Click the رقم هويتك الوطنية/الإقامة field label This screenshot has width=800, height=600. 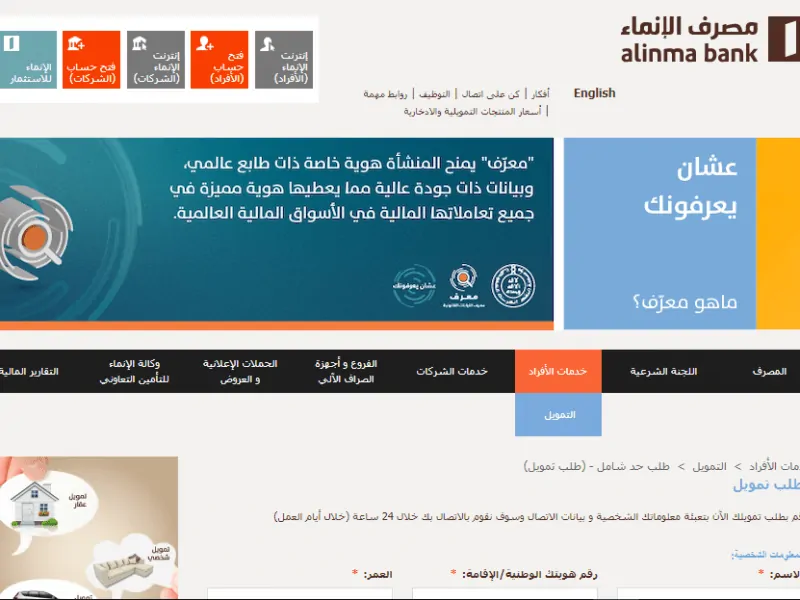coord(530,574)
